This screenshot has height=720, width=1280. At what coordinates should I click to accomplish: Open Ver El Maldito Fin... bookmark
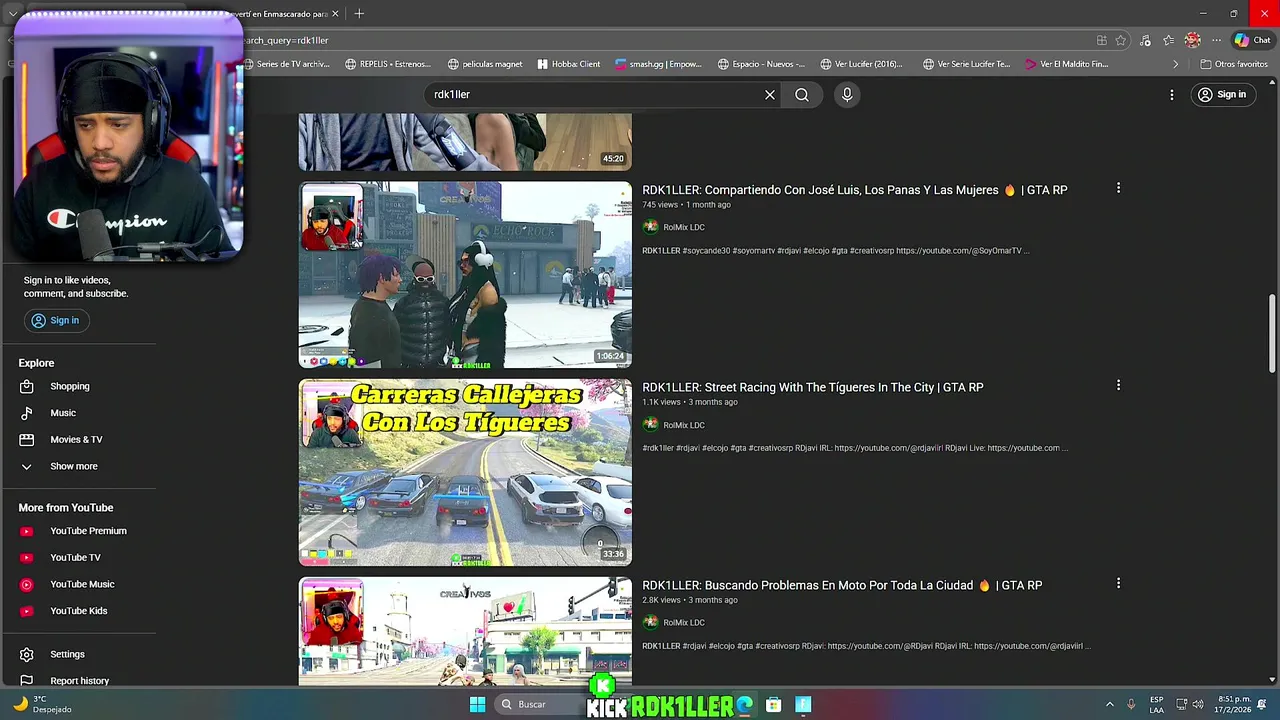(x=1067, y=64)
